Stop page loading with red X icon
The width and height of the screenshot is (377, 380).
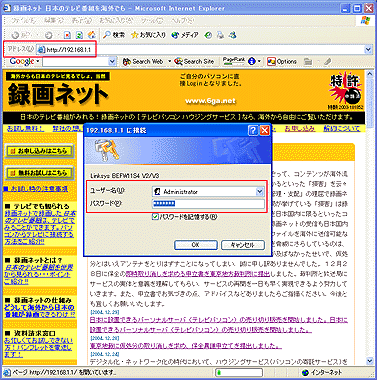tap(67, 35)
